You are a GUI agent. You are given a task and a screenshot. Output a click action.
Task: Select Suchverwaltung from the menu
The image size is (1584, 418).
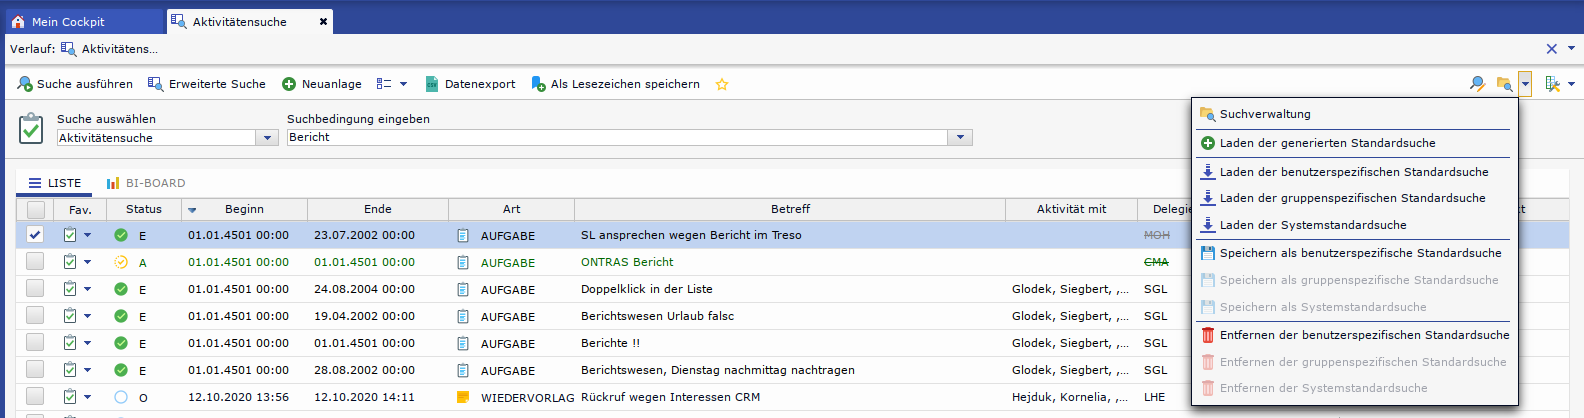point(1265,114)
